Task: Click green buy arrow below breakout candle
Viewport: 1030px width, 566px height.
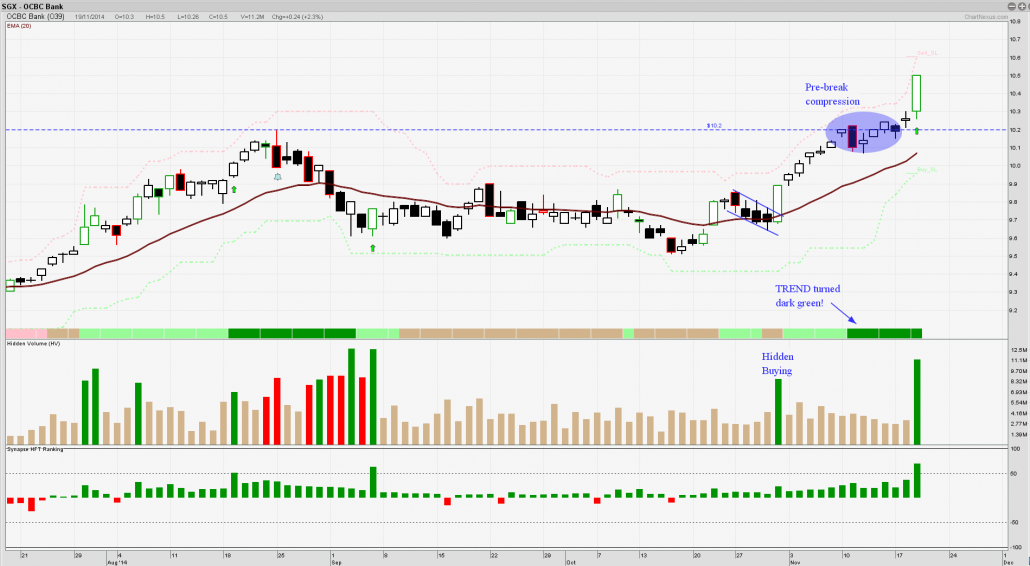Action: click(917, 131)
